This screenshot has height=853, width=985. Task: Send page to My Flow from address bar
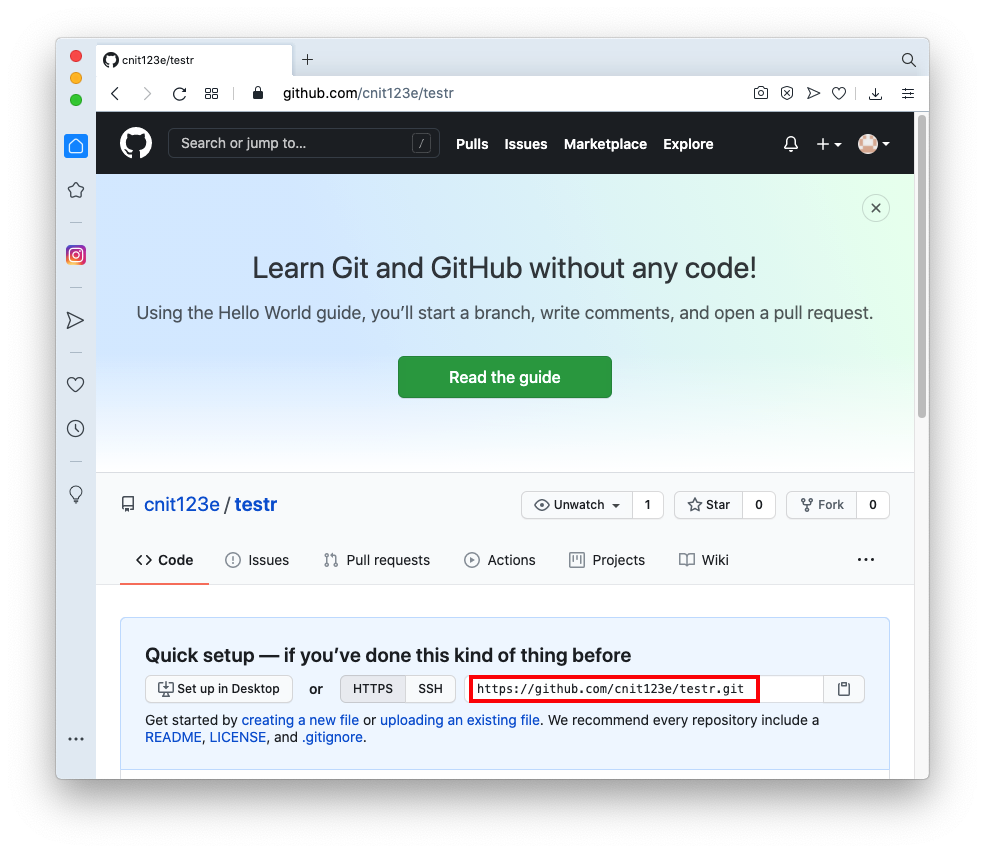click(x=814, y=93)
